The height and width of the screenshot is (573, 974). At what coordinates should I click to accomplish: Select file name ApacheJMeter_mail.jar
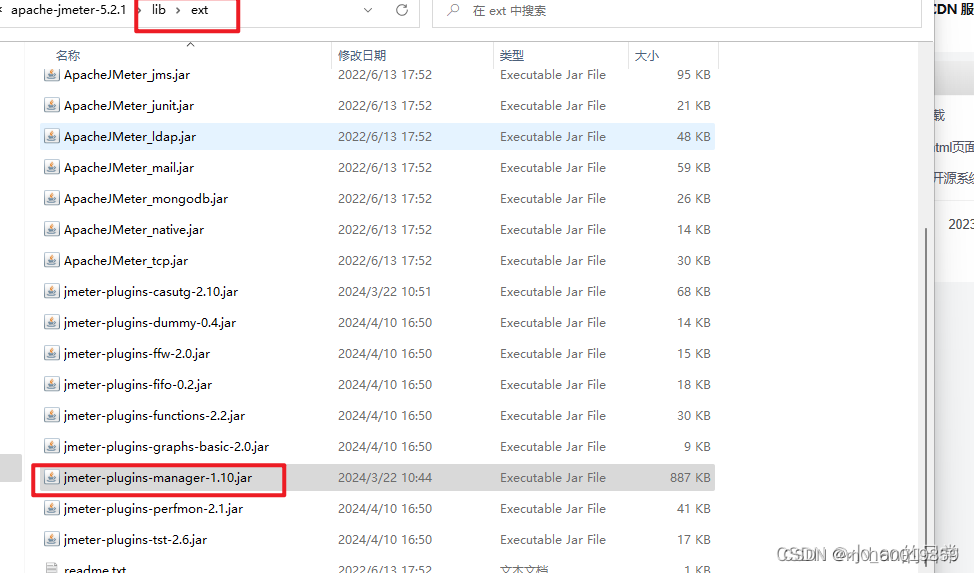[129, 168]
